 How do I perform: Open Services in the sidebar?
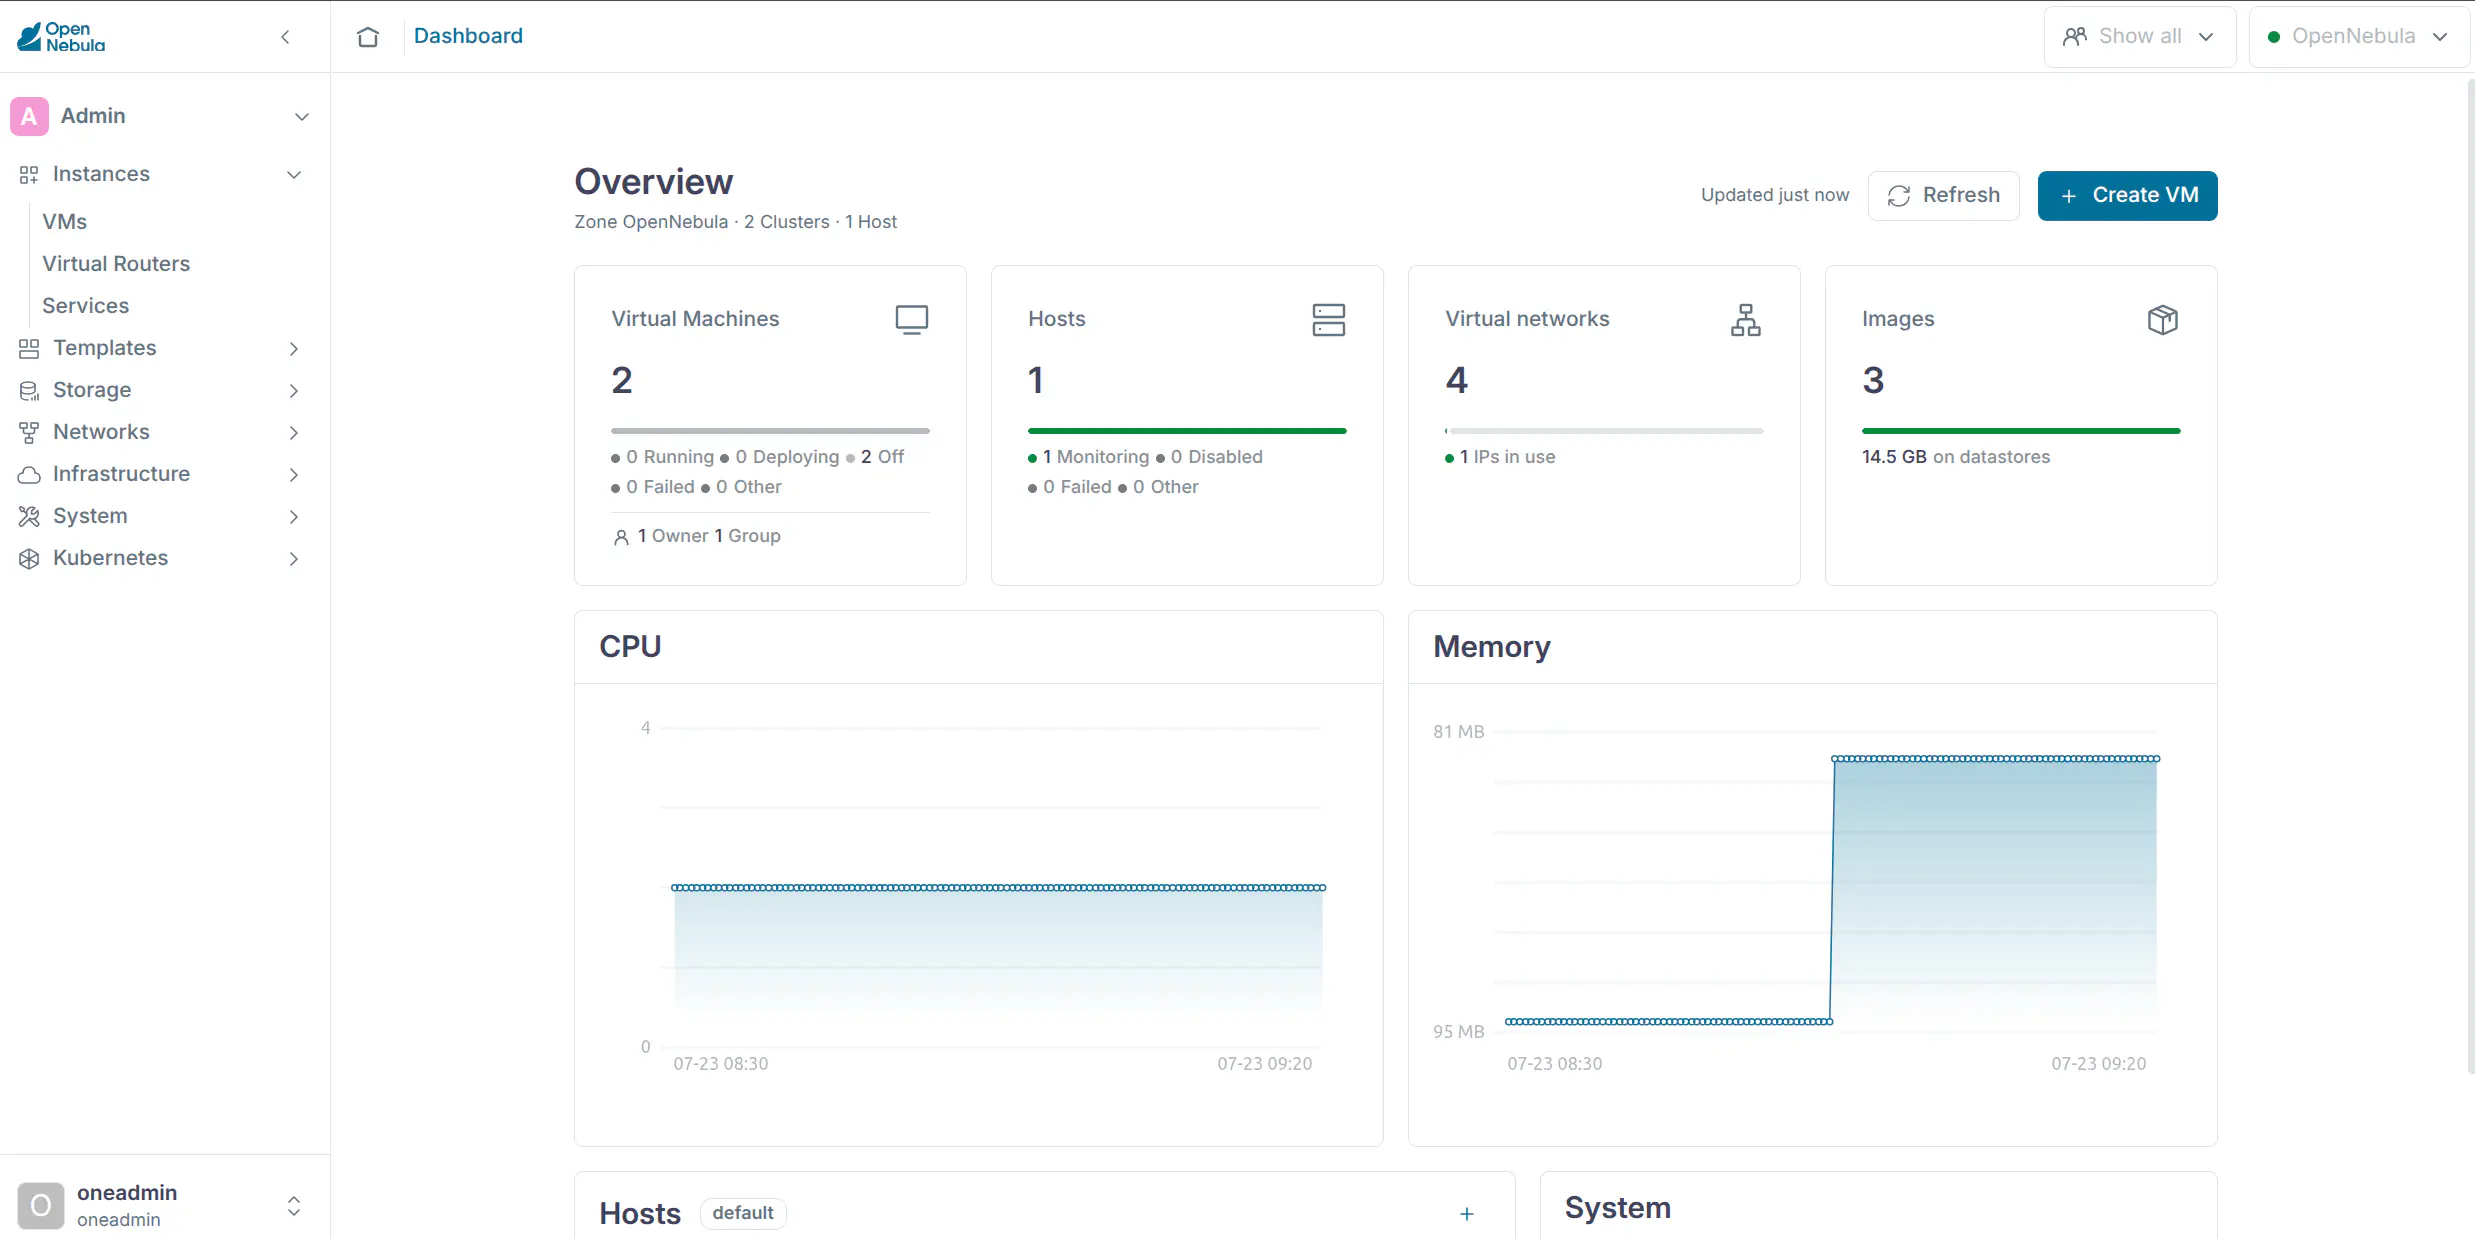click(x=86, y=306)
